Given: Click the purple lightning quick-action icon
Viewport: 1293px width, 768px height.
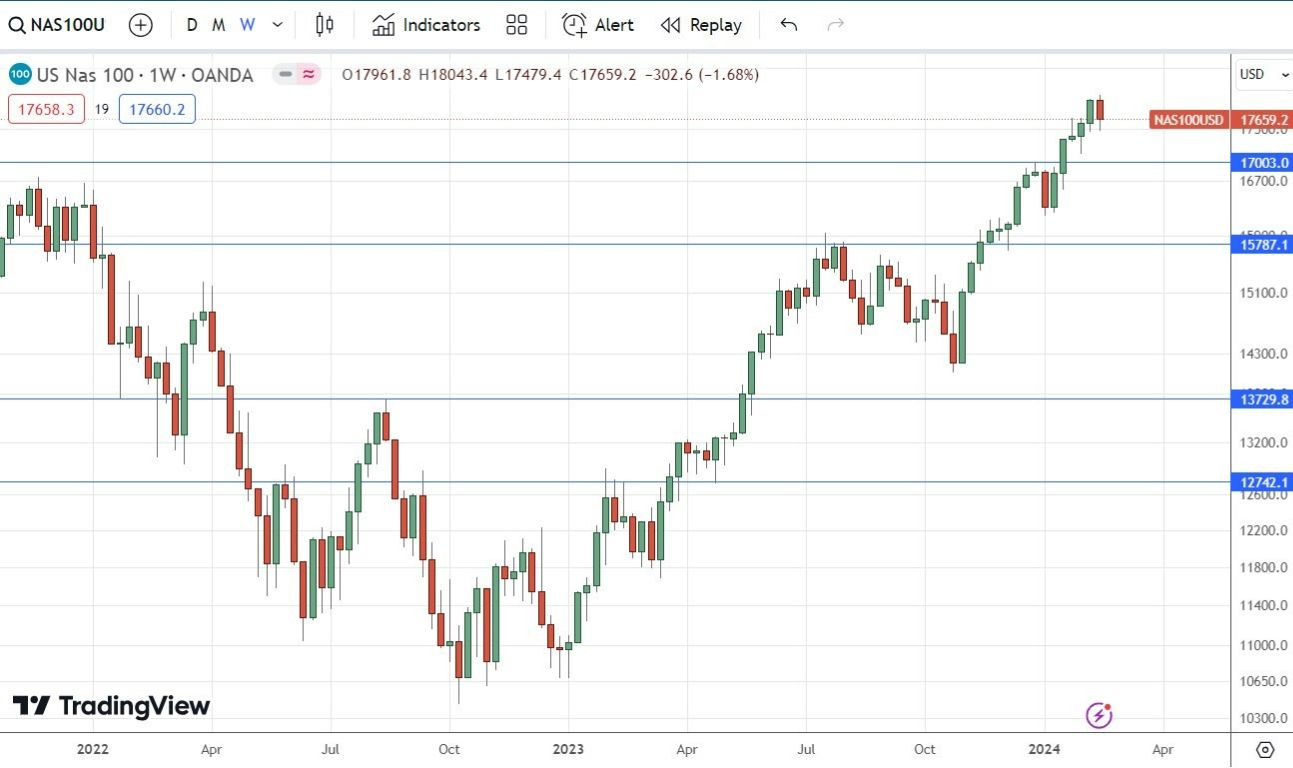Looking at the screenshot, I should pos(1099,716).
